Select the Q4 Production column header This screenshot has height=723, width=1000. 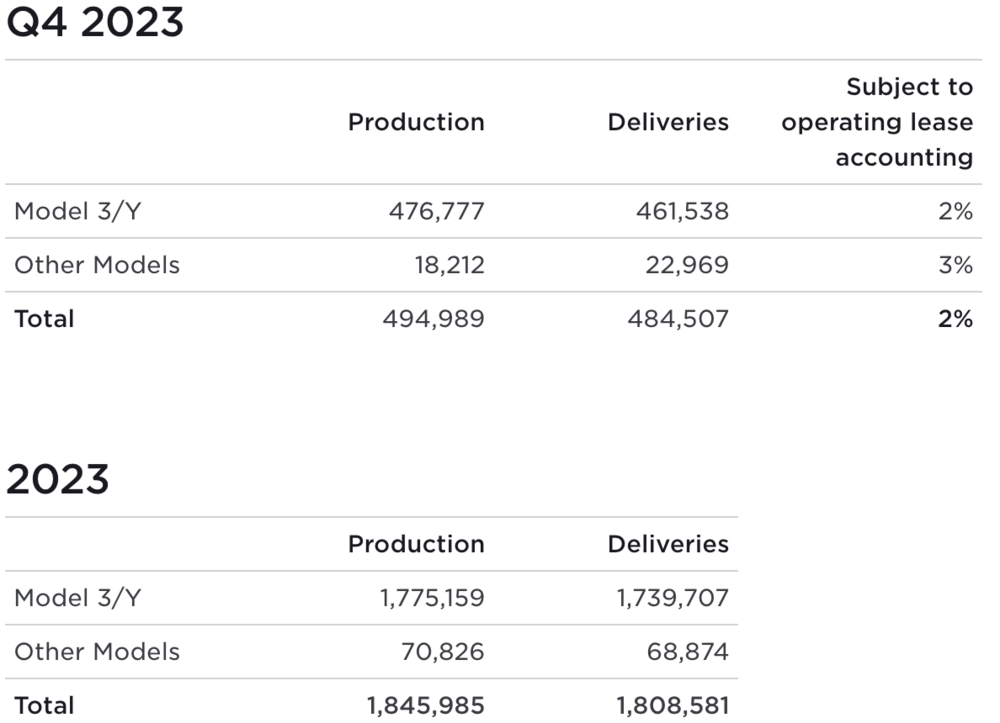(416, 122)
